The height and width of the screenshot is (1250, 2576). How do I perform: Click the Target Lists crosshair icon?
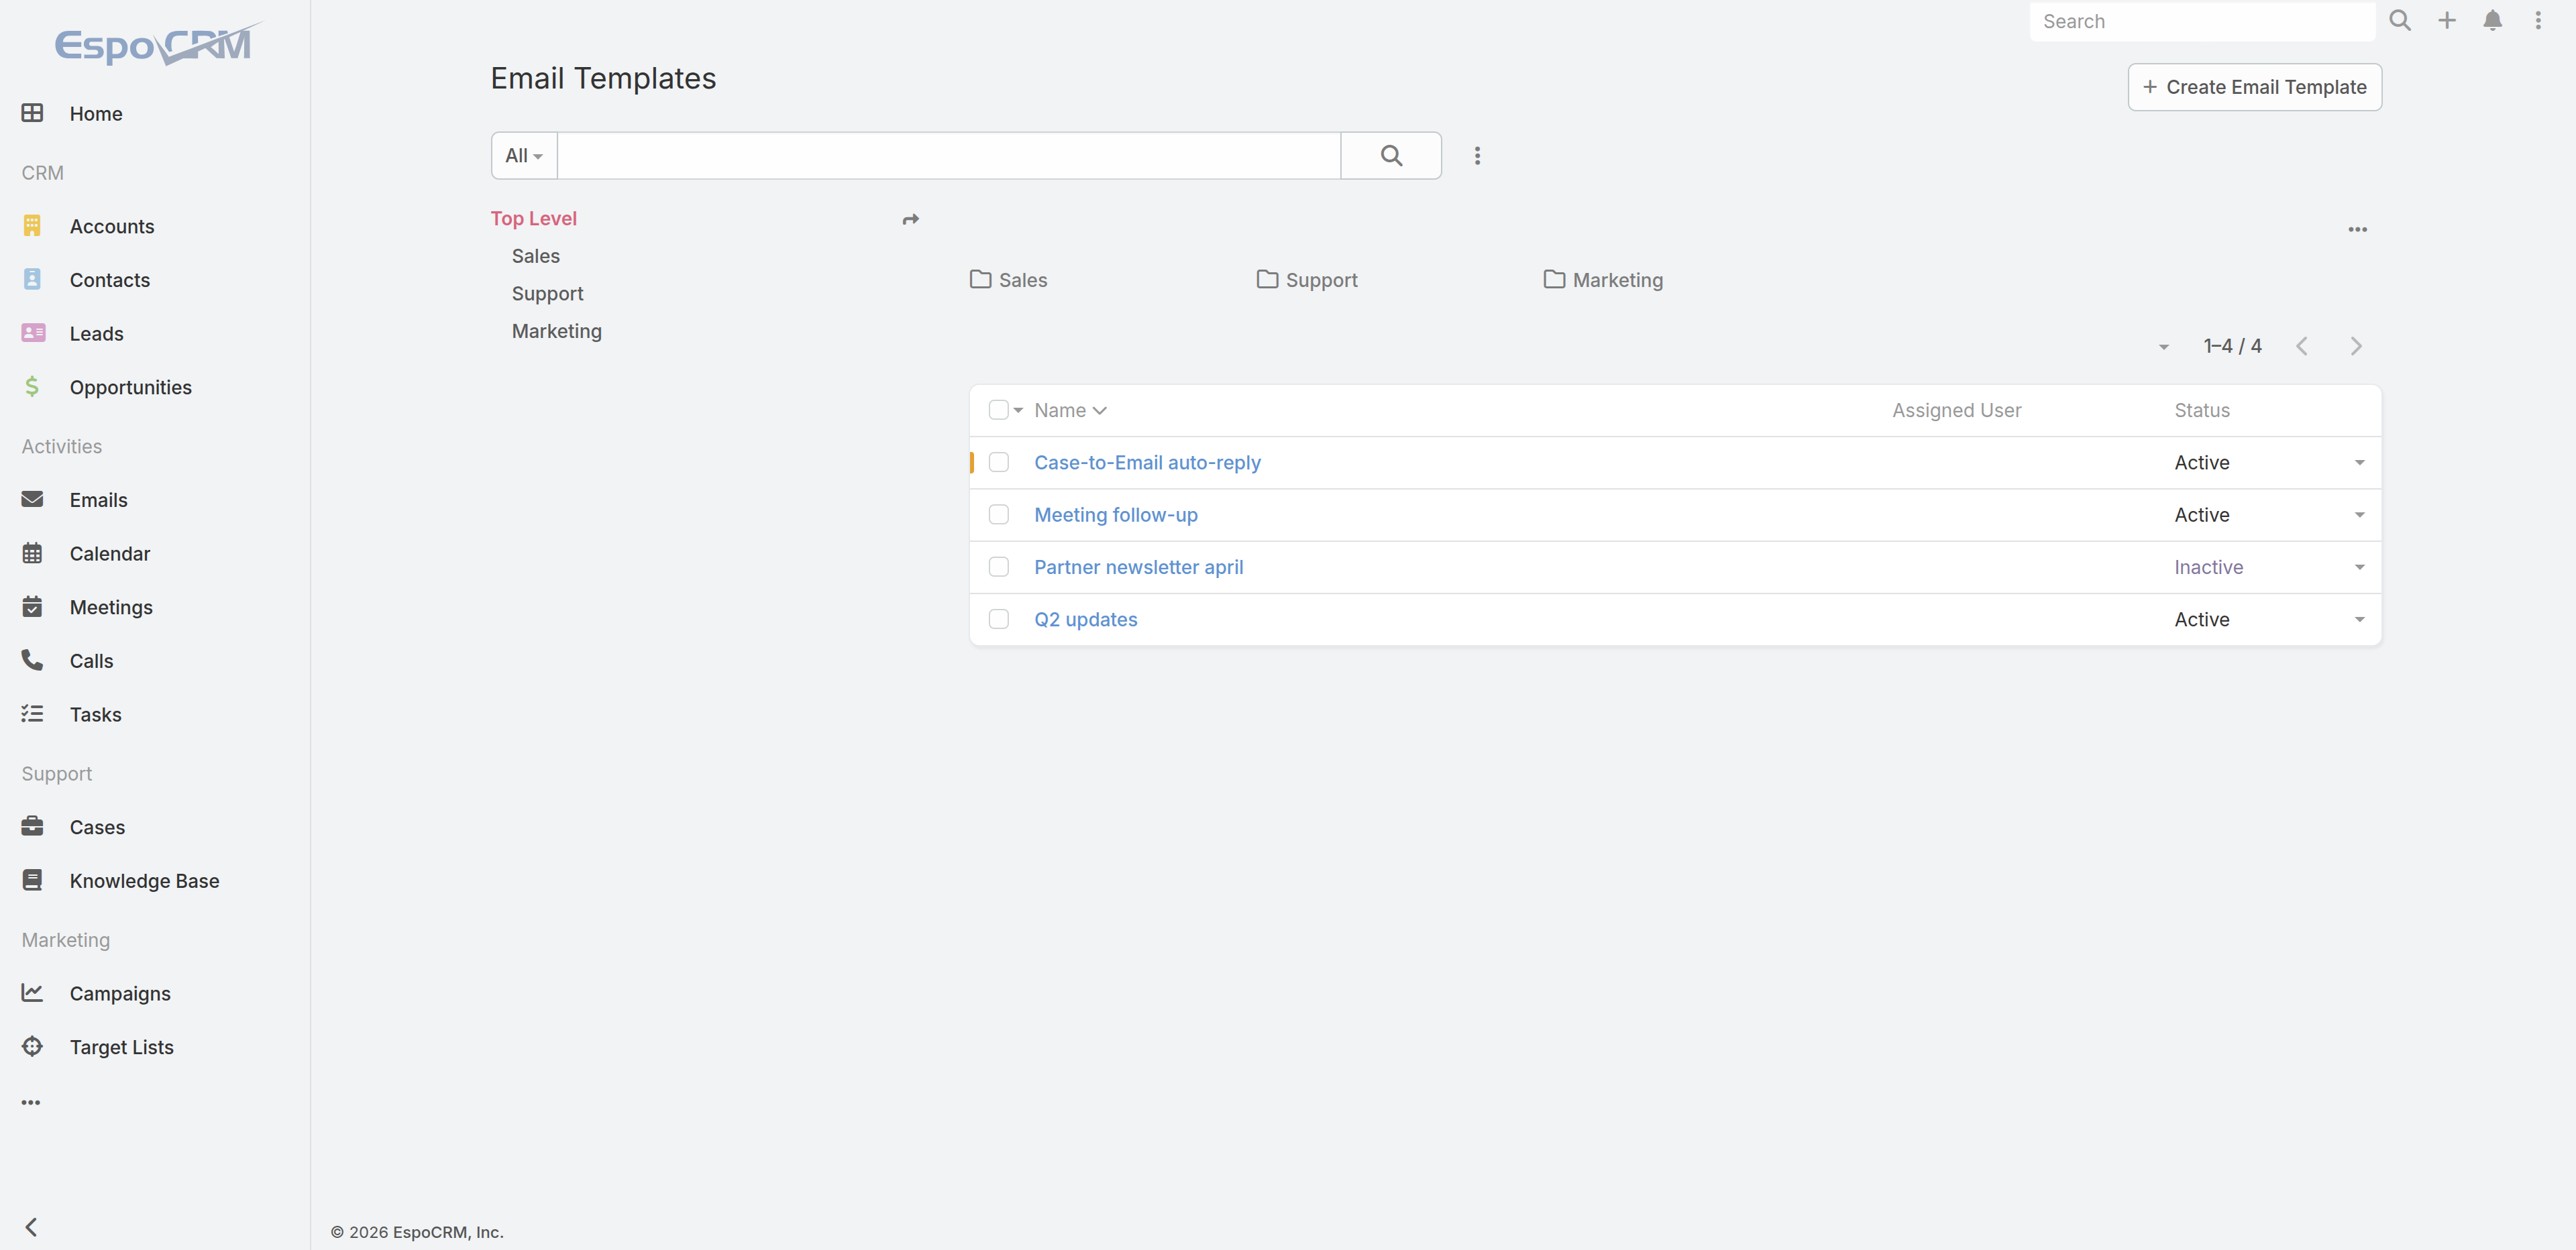[x=32, y=1046]
